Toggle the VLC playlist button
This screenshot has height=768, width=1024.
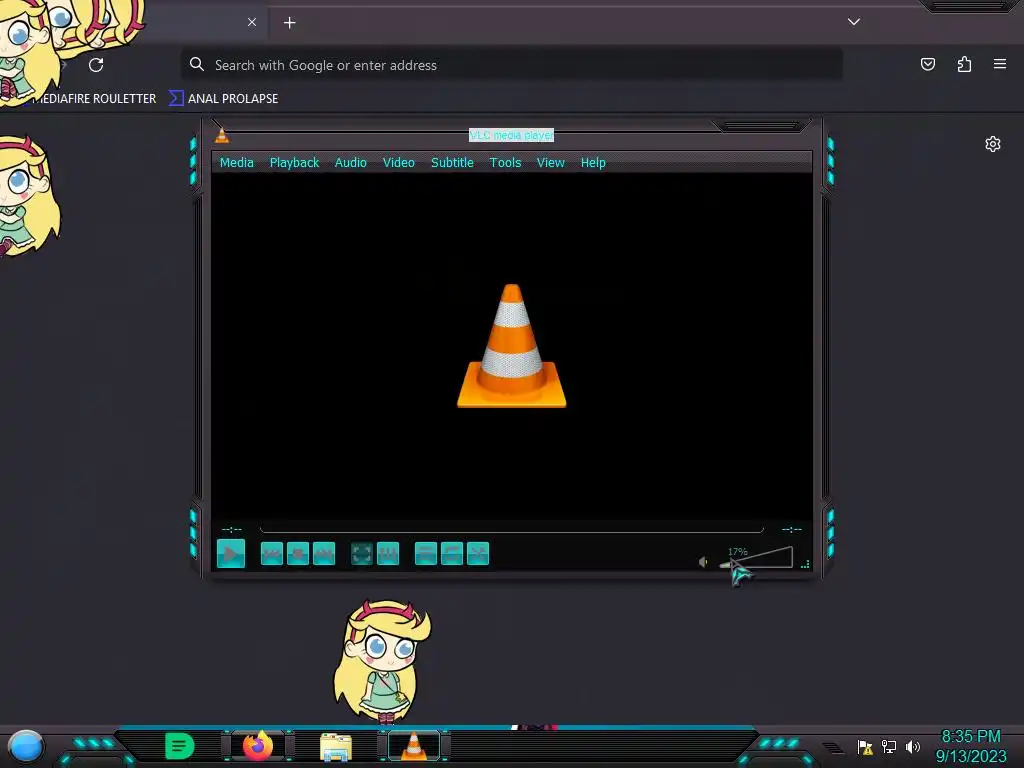(426, 554)
